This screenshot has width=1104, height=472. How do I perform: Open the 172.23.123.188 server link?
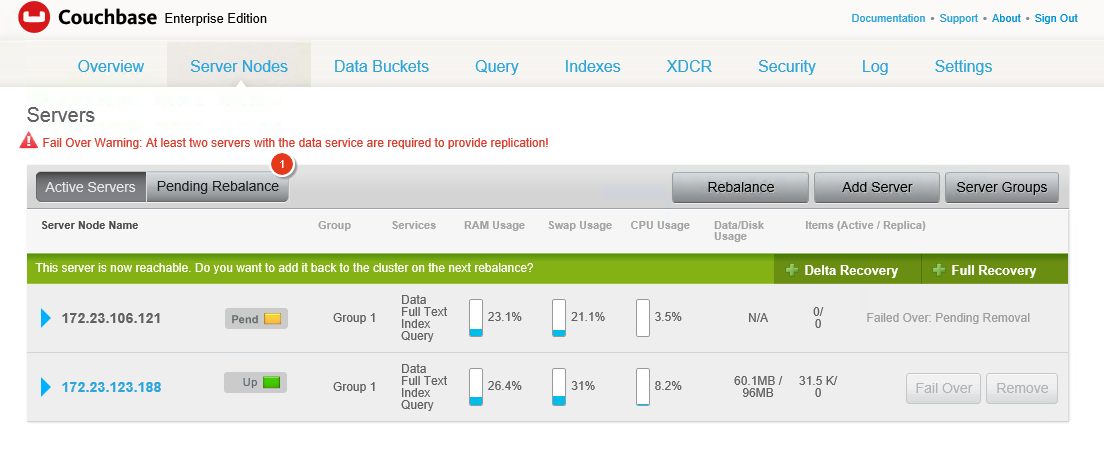111,387
